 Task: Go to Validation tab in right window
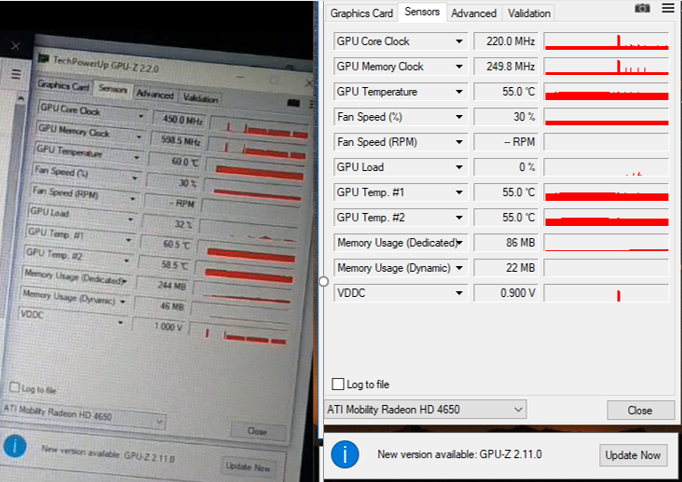point(529,13)
